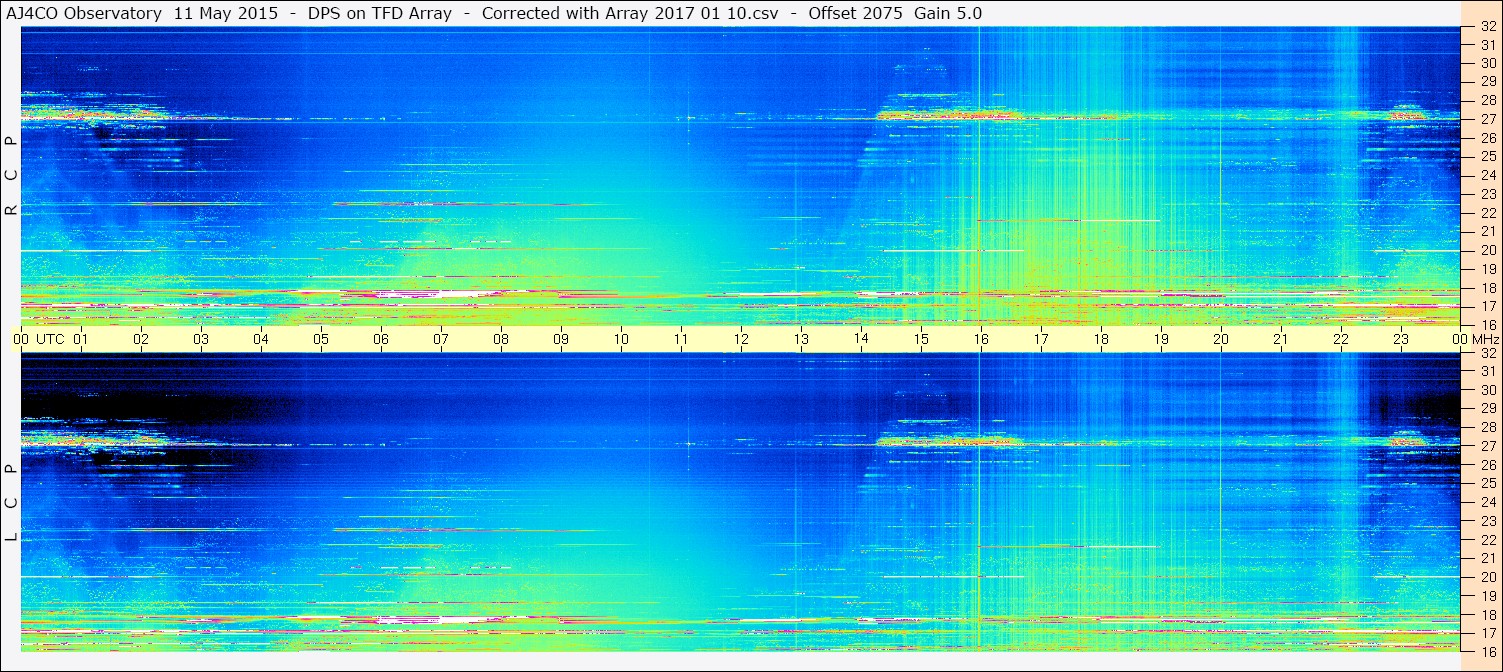The height and width of the screenshot is (672, 1503).
Task: Select hour 21 on the UTC time axis
Action: (x=1281, y=339)
